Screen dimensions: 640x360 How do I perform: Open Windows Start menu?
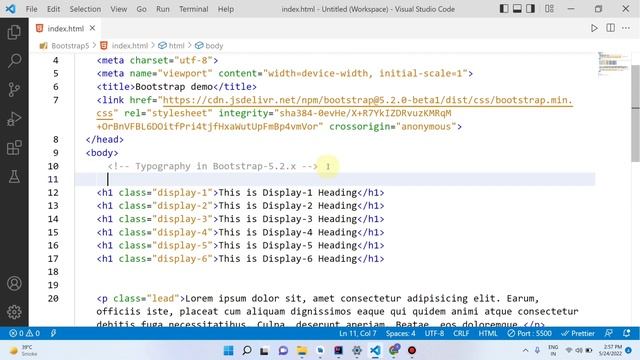click(x=229, y=351)
